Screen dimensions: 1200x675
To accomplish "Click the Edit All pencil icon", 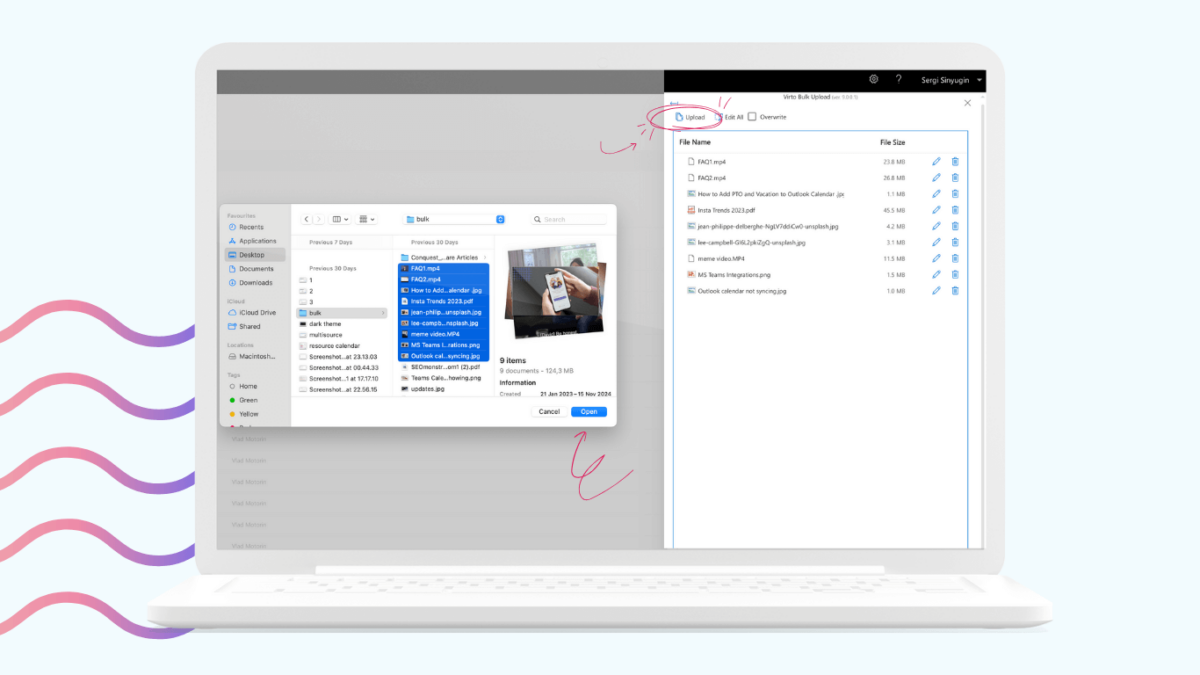I will pos(718,117).
